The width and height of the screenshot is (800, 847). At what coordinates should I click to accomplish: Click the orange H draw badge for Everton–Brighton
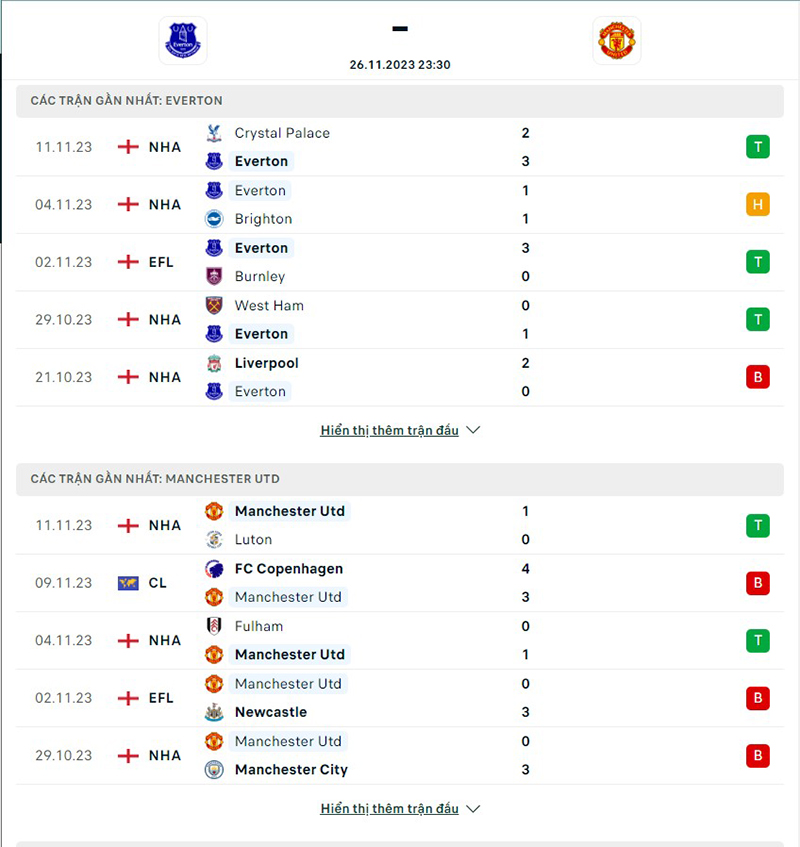pos(757,205)
